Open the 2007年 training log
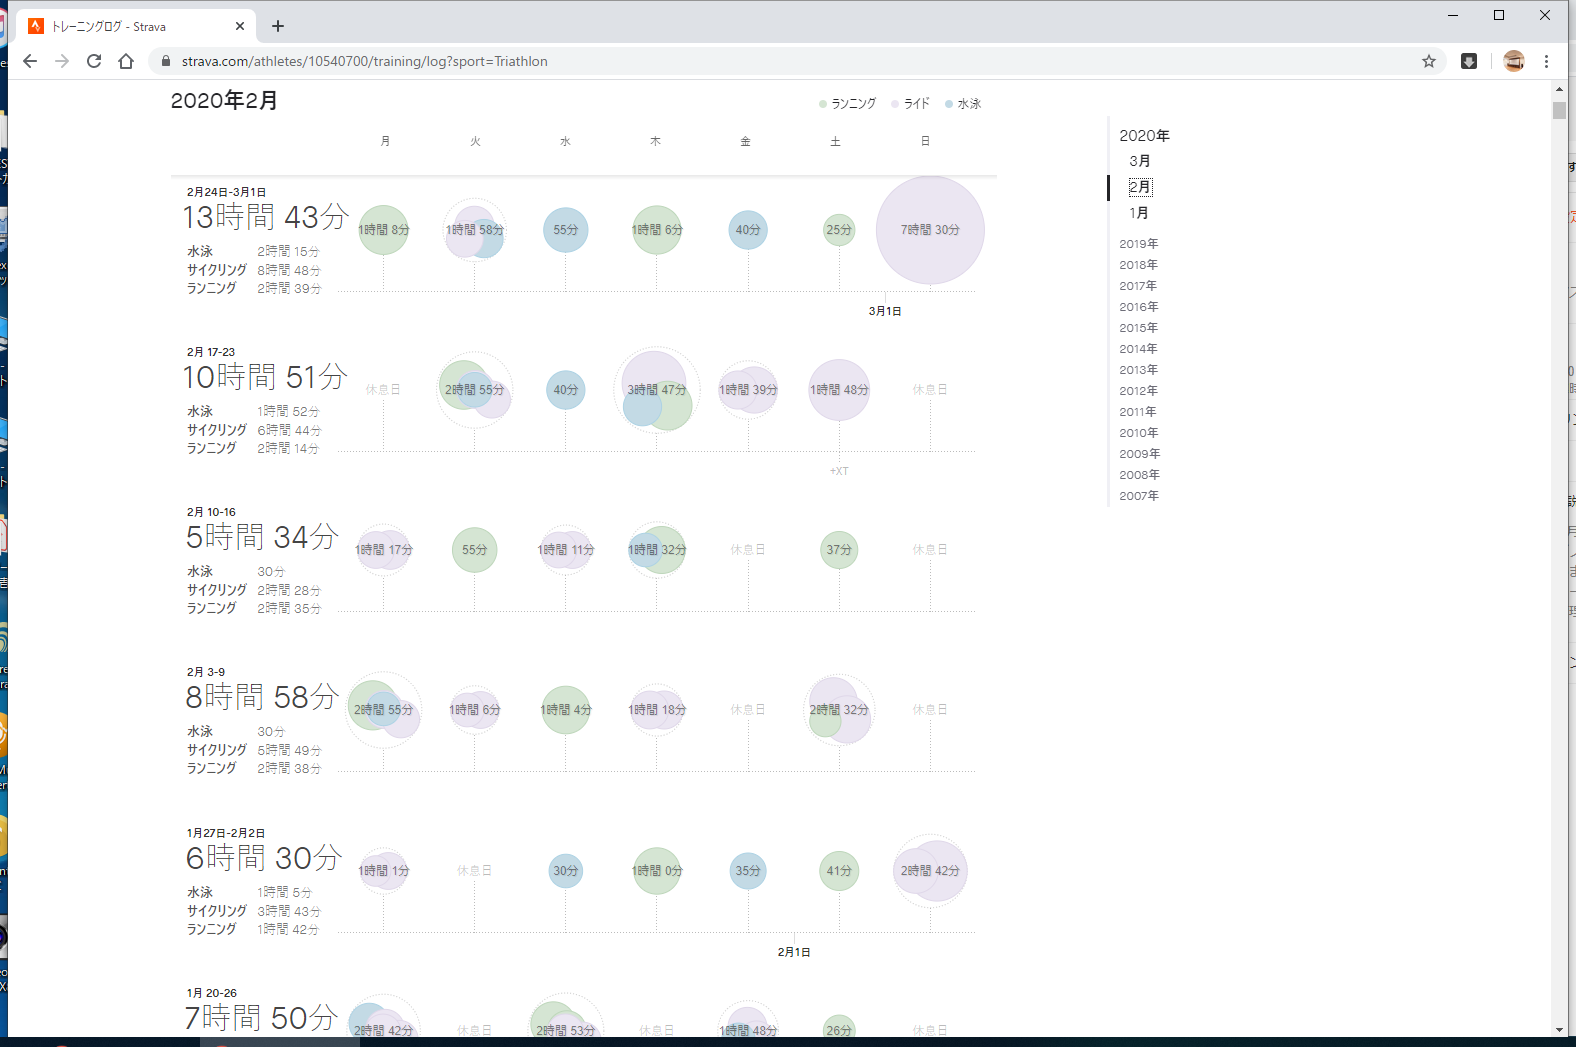1576x1047 pixels. pos(1138,496)
